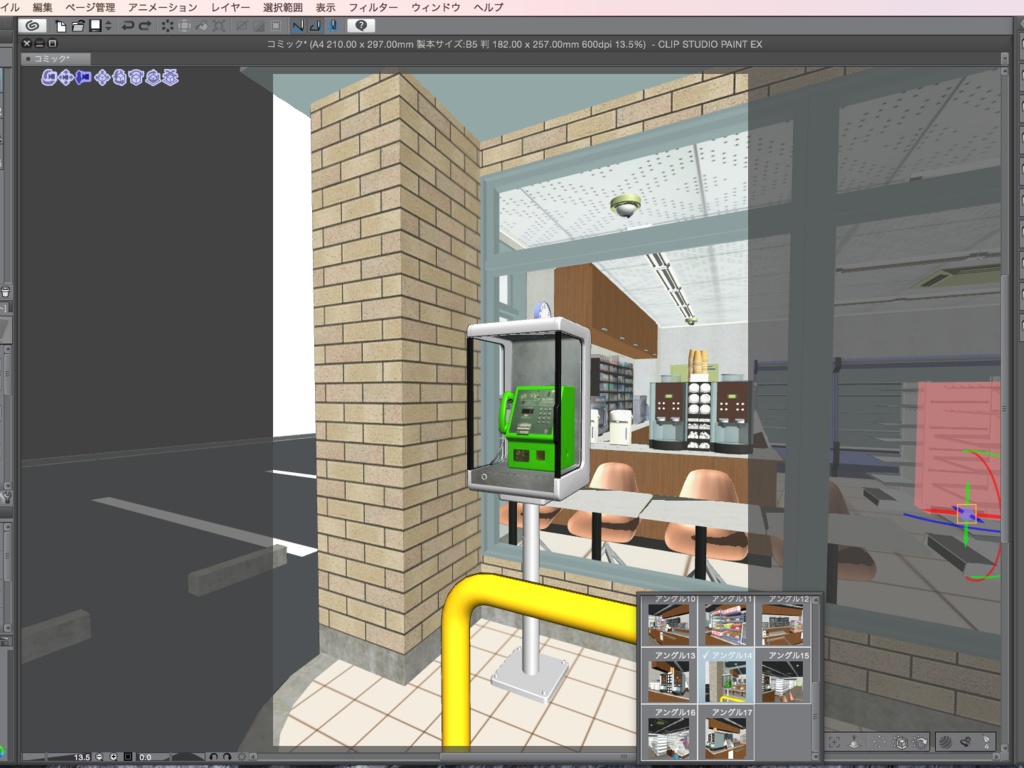
Task: Open the ヘルプ menu
Action: pyautogui.click(x=488, y=7)
